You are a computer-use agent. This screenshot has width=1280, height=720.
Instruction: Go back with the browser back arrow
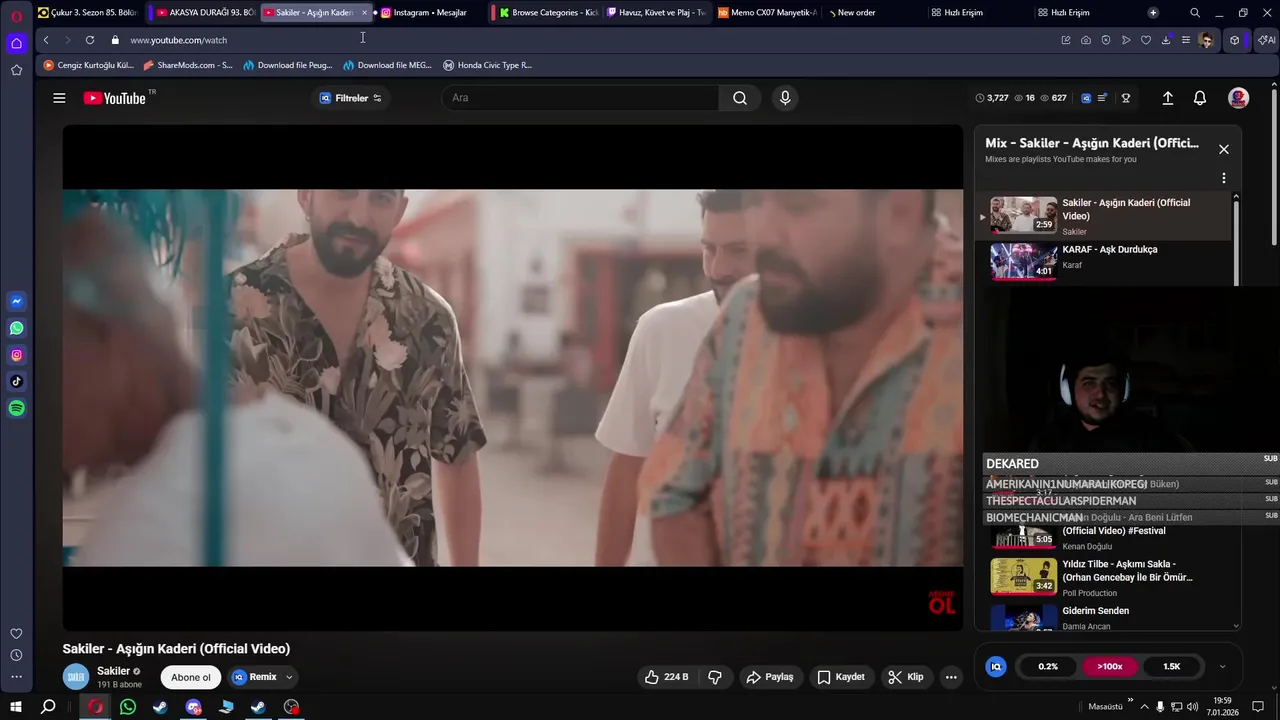(x=46, y=40)
